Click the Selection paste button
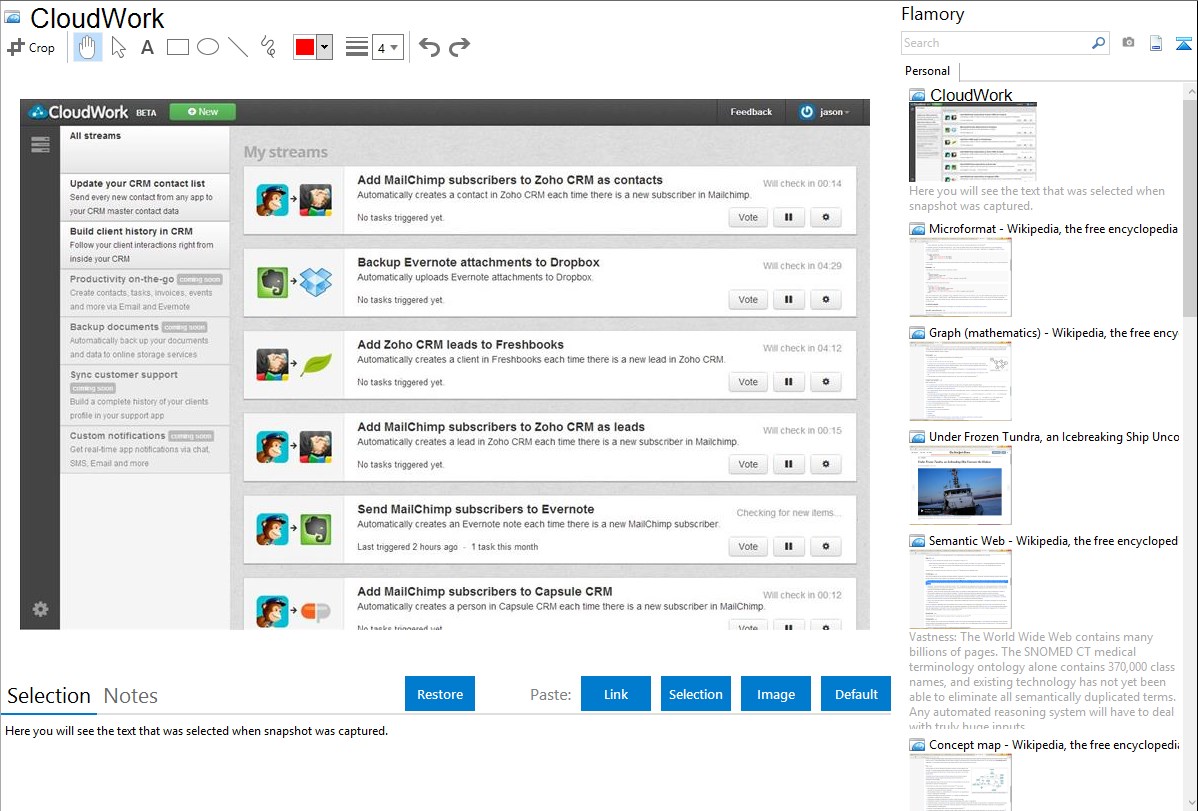 (695, 694)
